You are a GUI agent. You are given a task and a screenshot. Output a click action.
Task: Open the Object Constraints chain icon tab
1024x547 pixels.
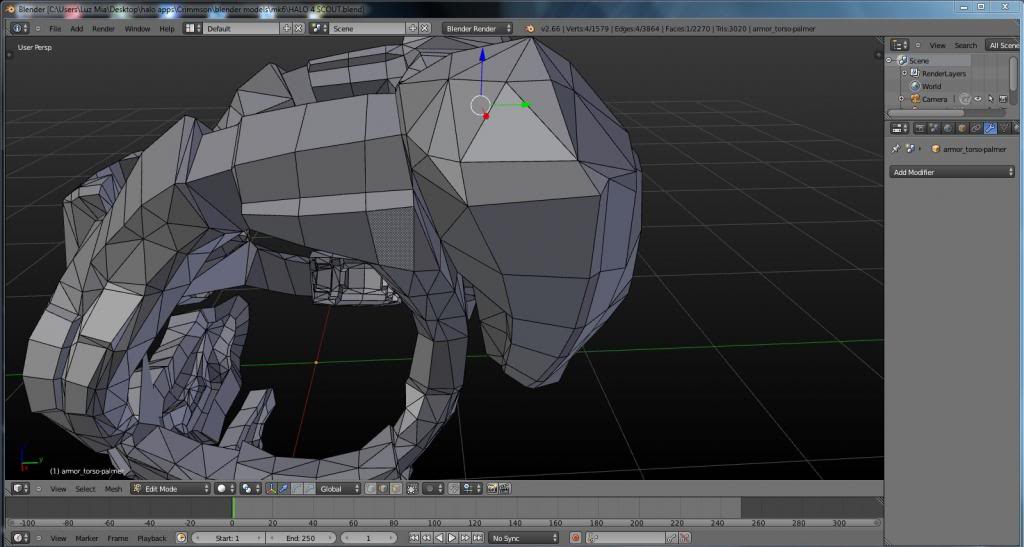click(x=976, y=128)
